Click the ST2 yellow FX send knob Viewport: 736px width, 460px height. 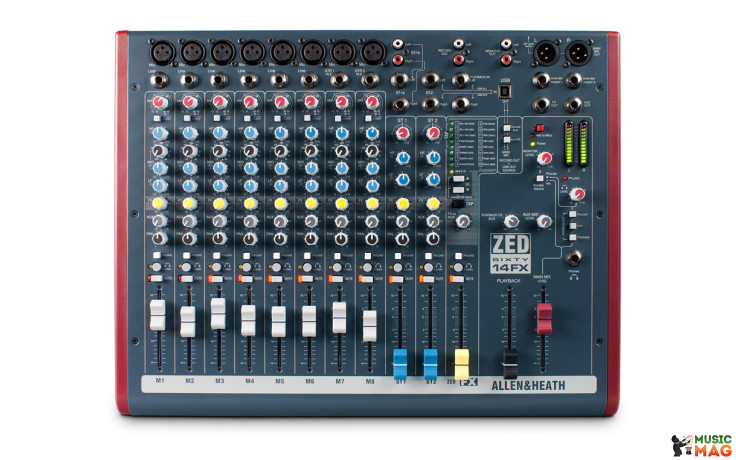pyautogui.click(x=433, y=204)
